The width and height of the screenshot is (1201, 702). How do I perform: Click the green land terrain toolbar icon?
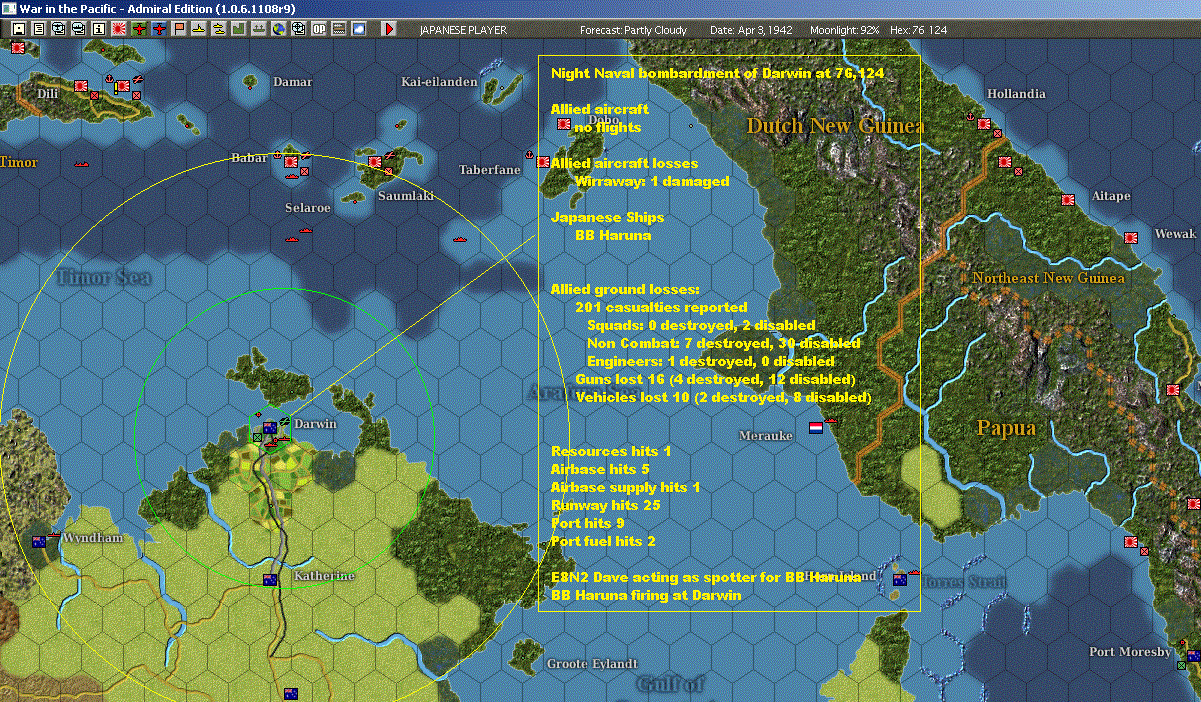(238, 29)
